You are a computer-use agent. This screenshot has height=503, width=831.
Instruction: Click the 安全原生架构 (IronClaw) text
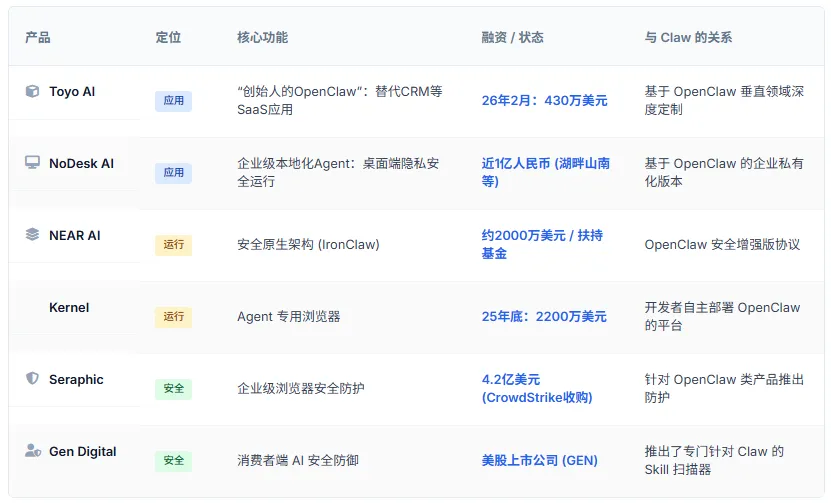308,245
